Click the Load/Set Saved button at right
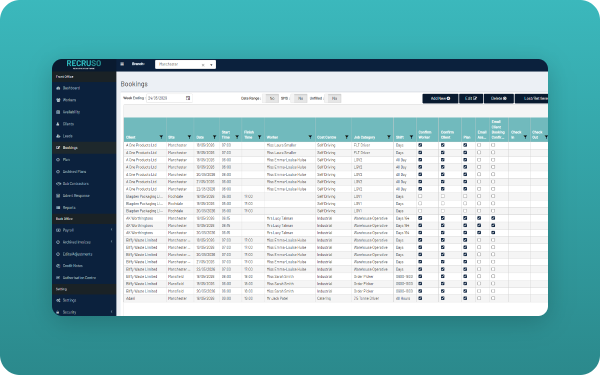 [532, 98]
